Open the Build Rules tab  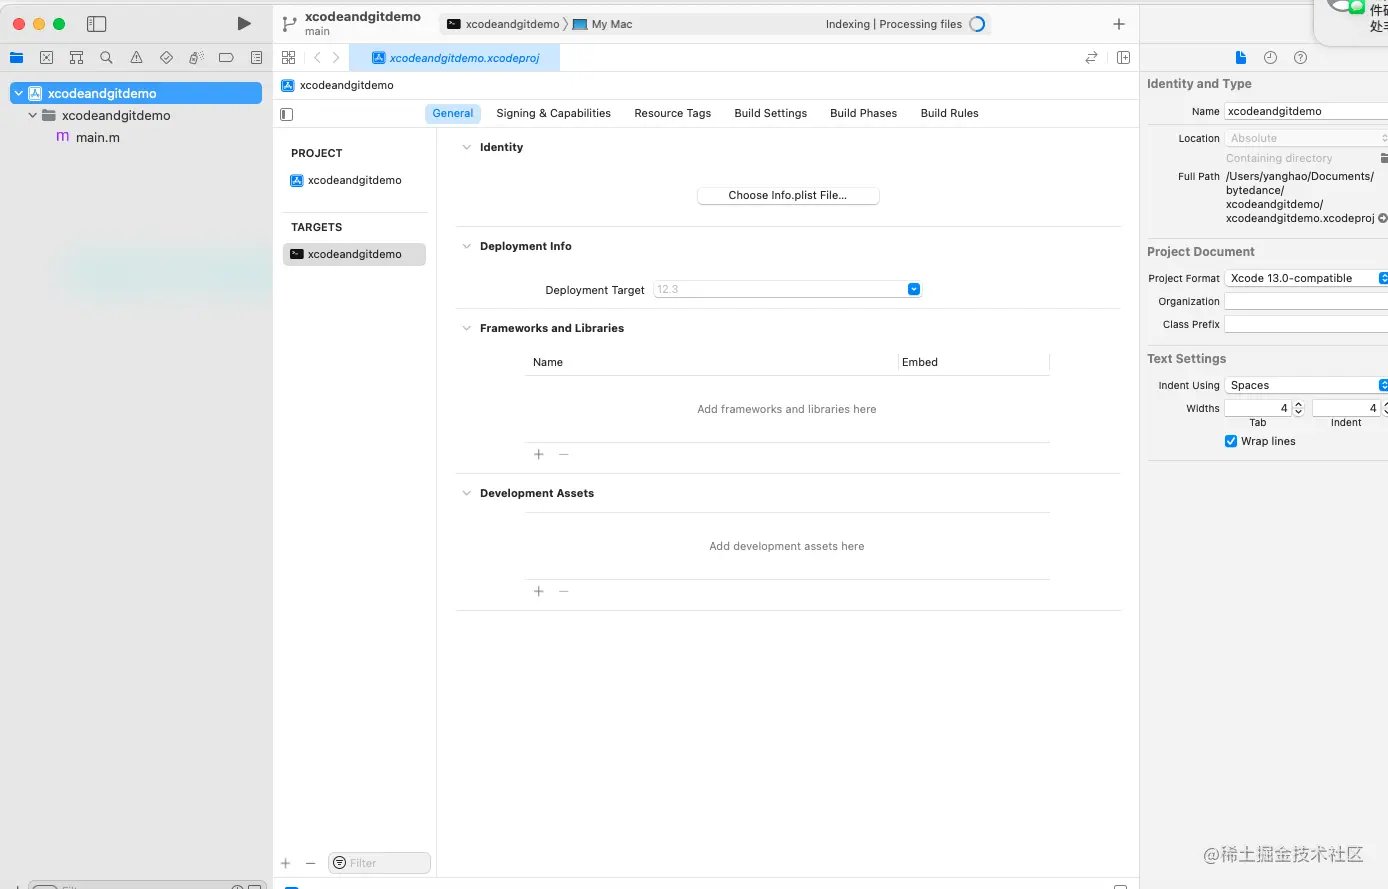(950, 113)
